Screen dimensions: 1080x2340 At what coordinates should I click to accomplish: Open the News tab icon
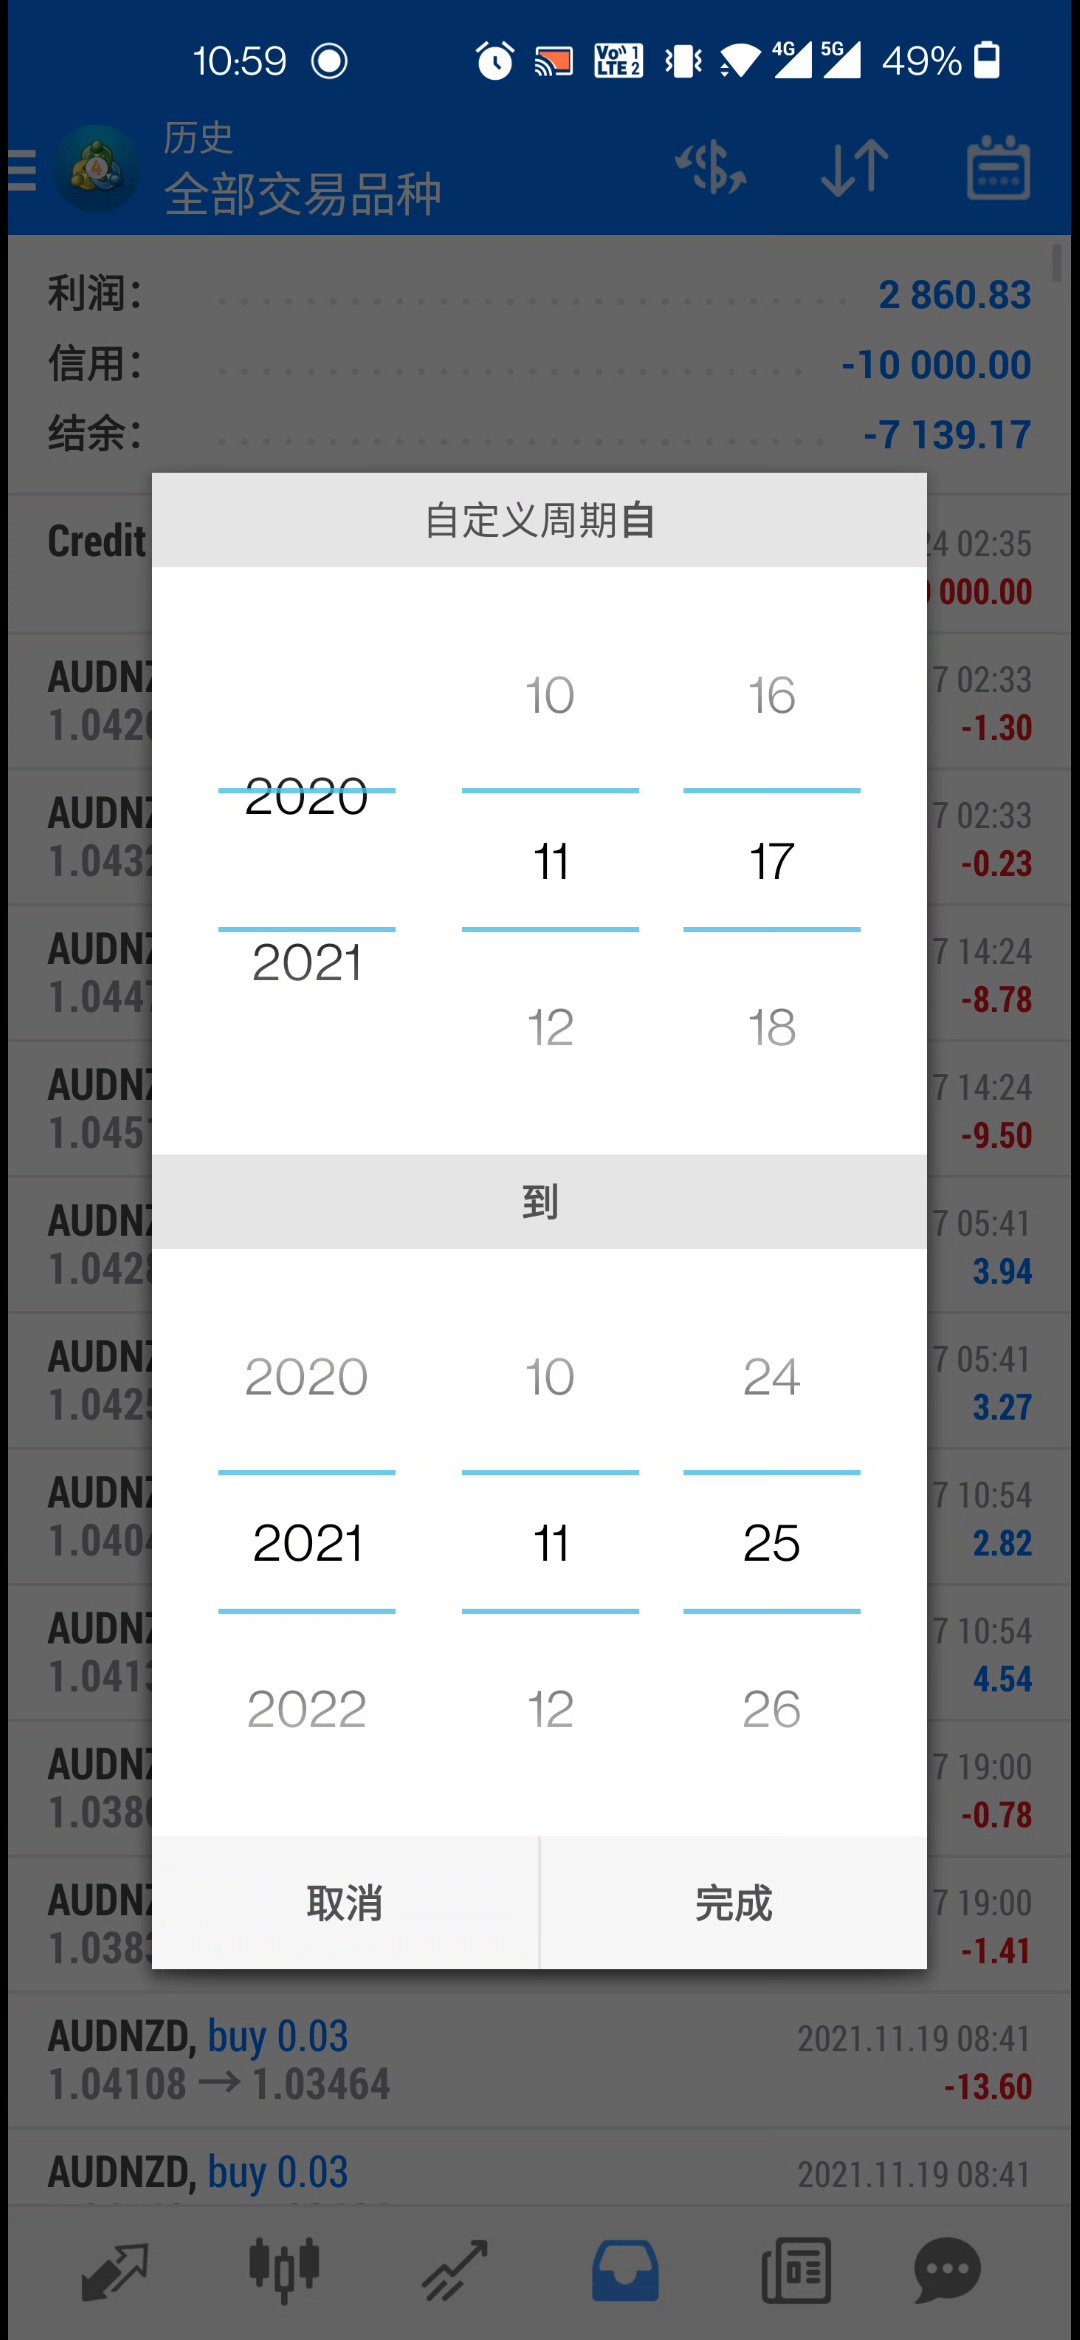click(796, 2271)
